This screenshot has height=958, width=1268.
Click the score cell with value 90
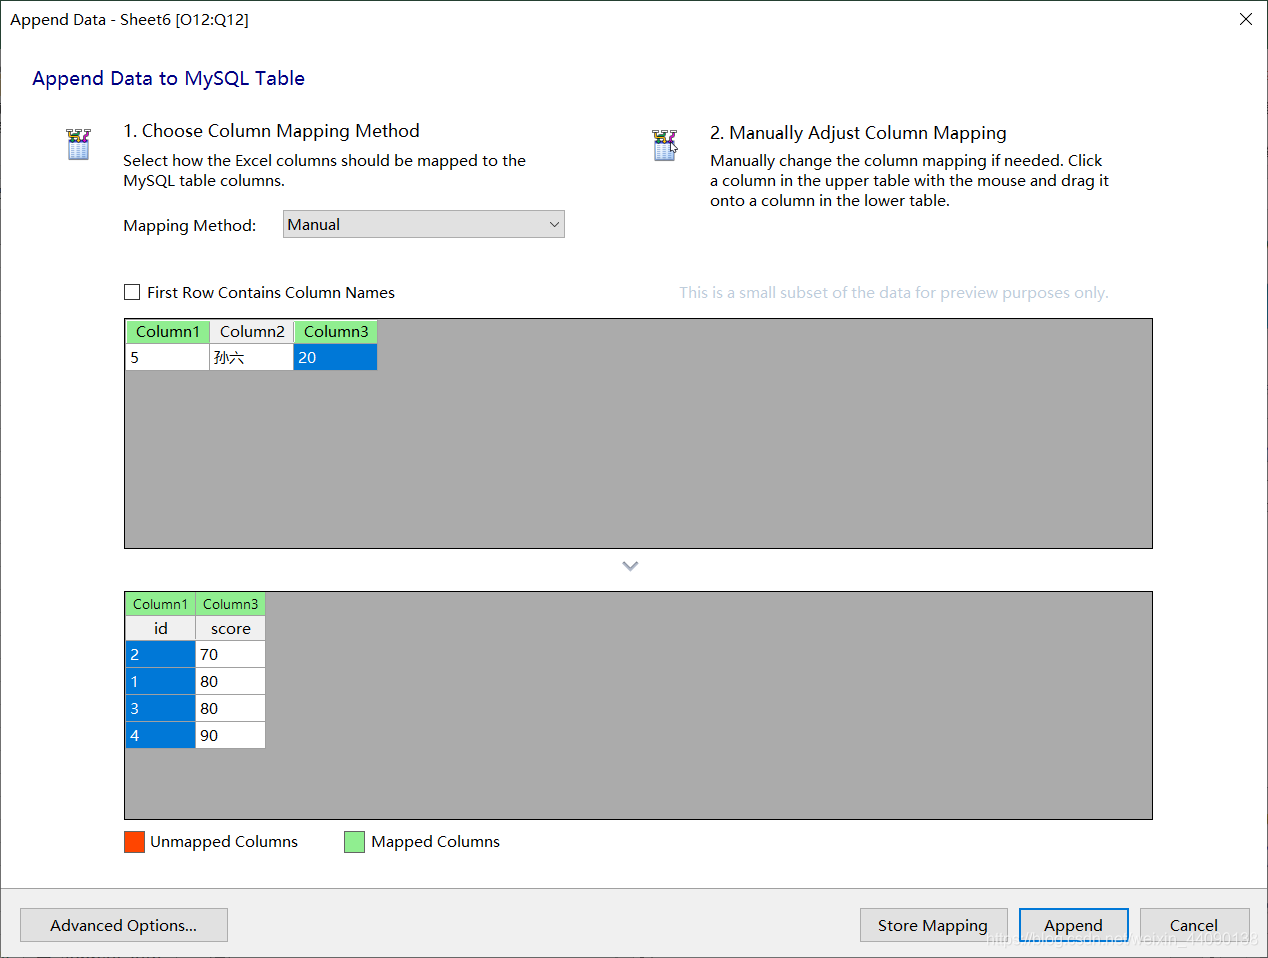(x=231, y=735)
